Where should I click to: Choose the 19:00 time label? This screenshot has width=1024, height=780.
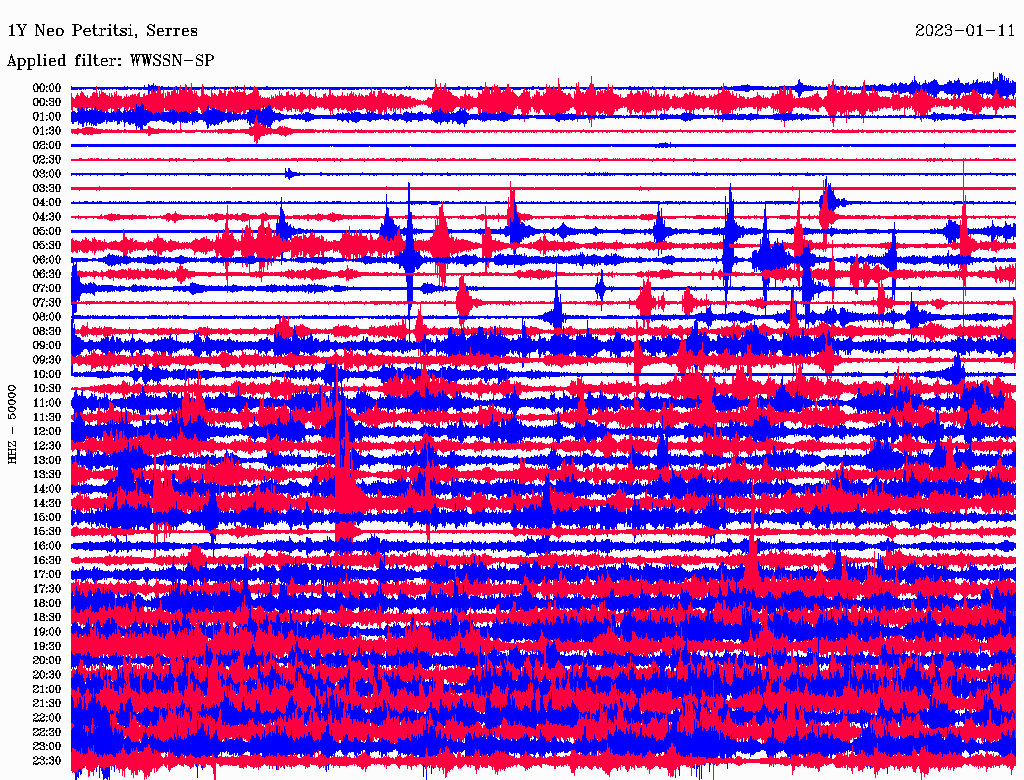47,632
